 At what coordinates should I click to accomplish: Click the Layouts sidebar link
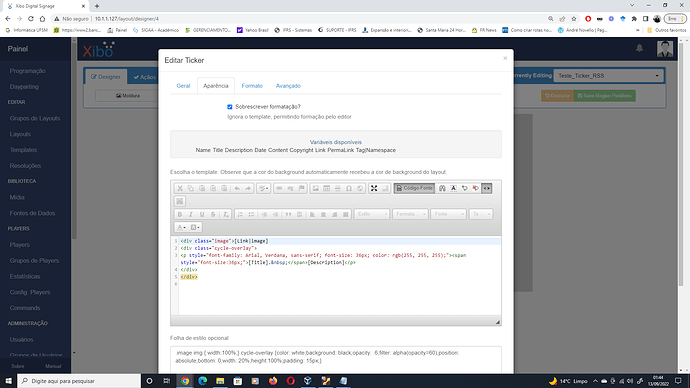[20, 134]
